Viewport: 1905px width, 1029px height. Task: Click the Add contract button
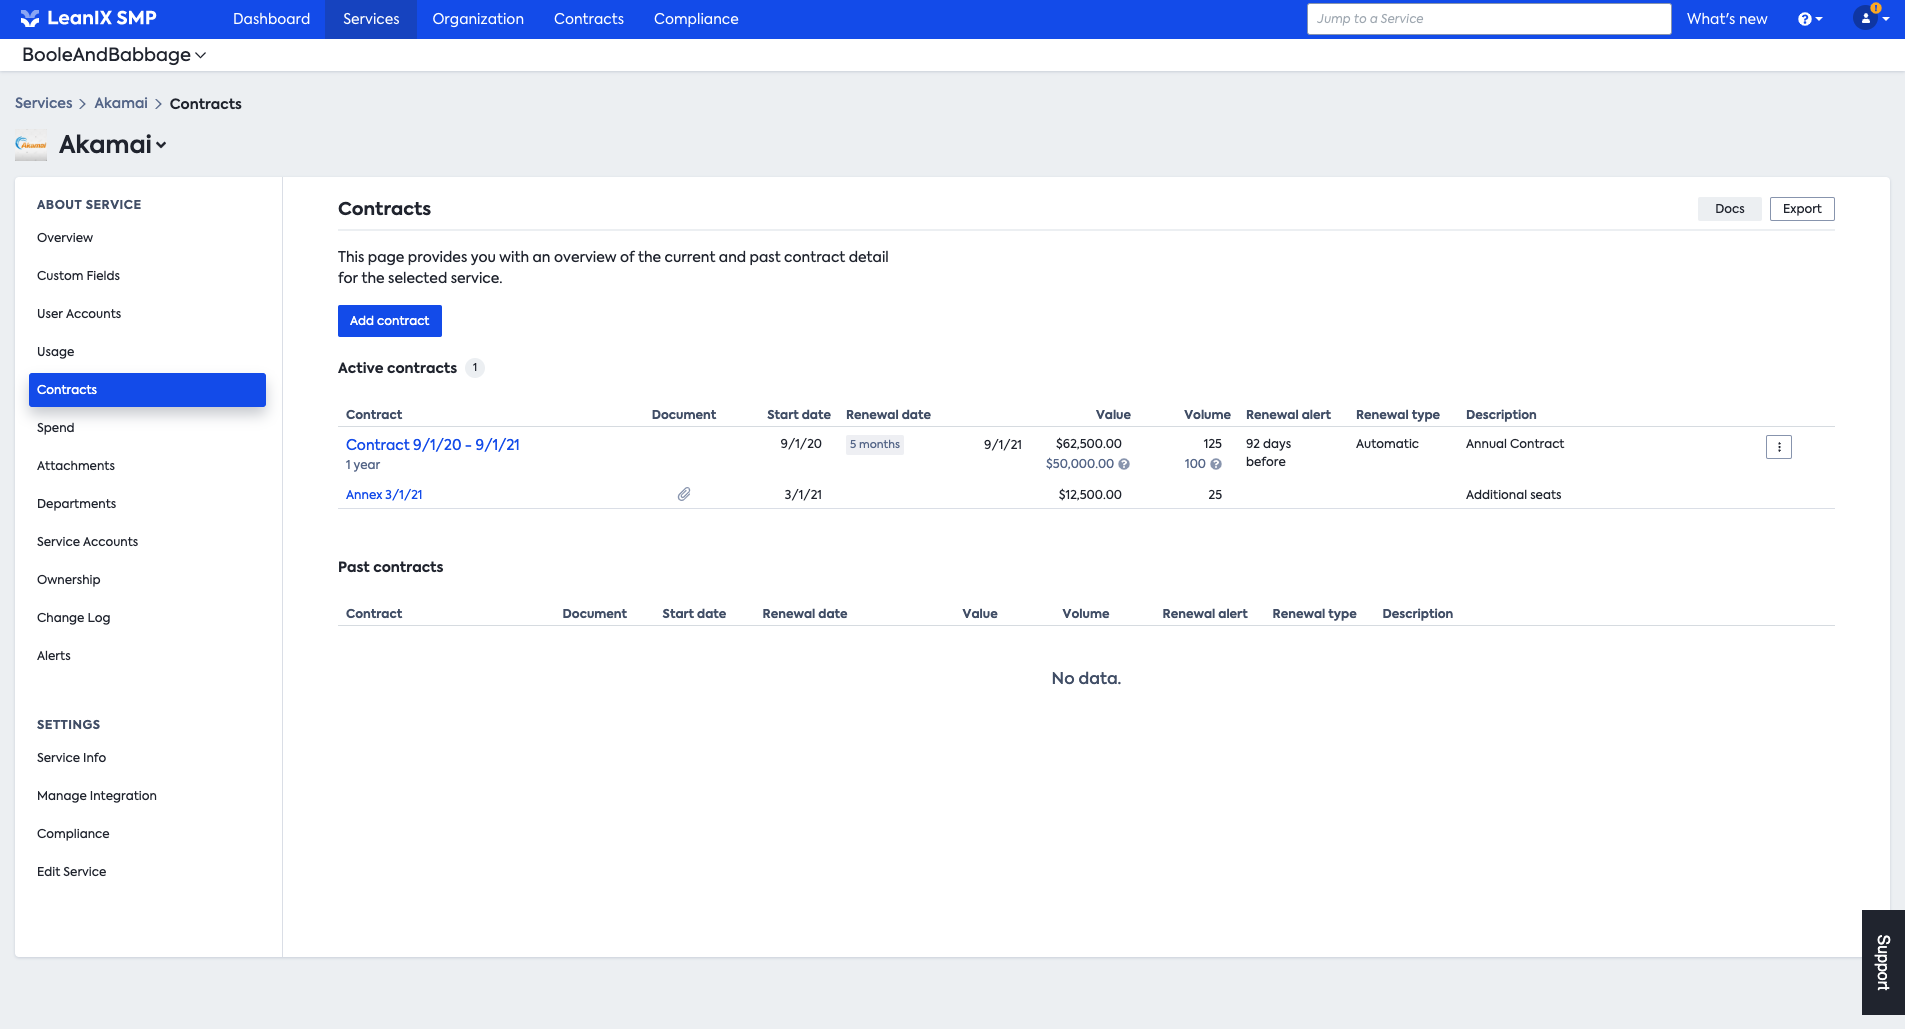point(390,321)
